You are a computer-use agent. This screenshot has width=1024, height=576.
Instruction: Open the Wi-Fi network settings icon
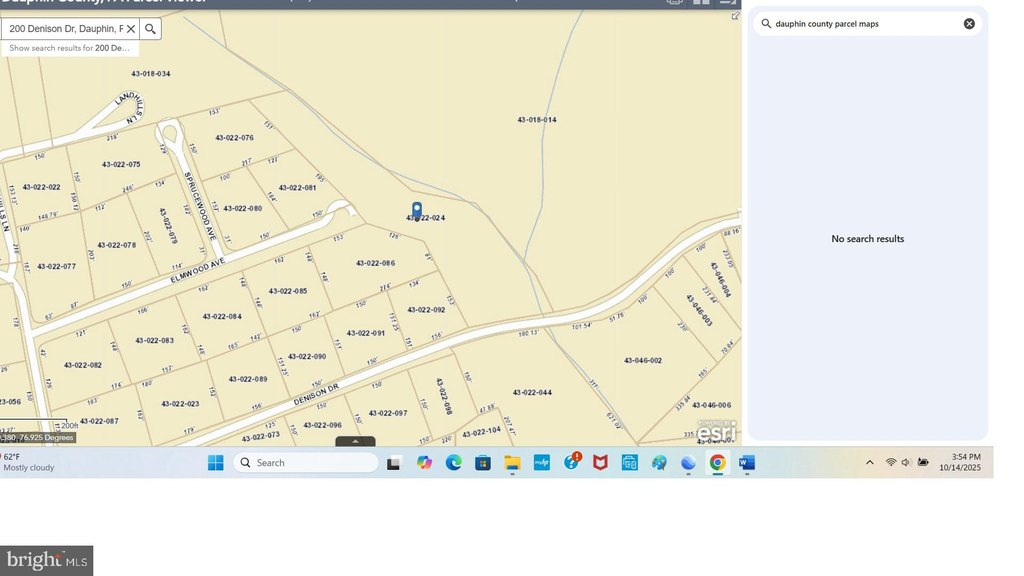(891, 462)
